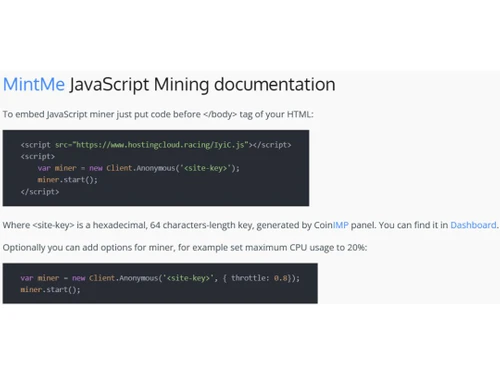500x375 pixels.
Task: Click the "Optionally you can add options" sentence
Action: pyautogui.click(x=185, y=248)
